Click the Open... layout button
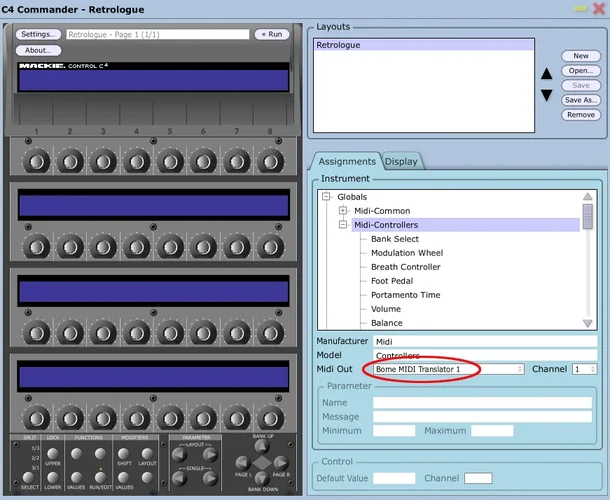 (x=581, y=71)
